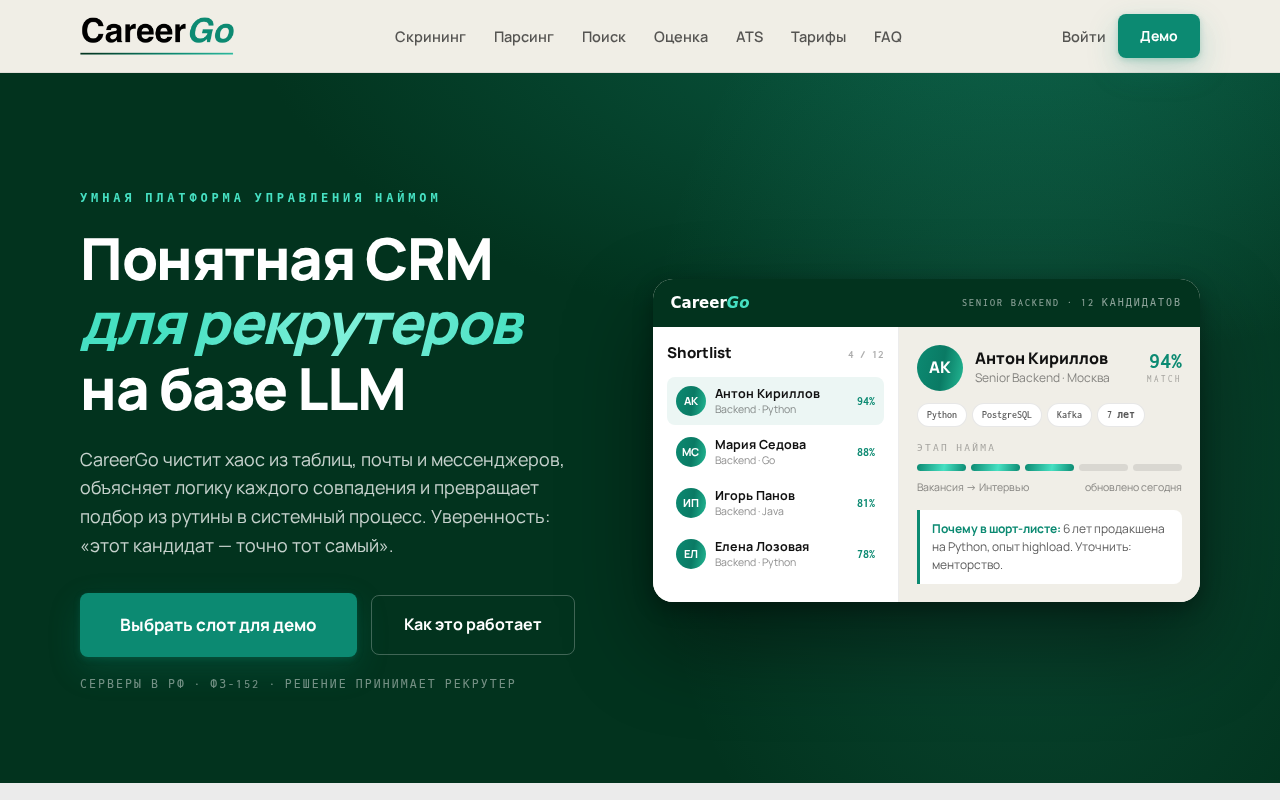
Task: Click the Senior Backend · 12 кандидатов label
Action: tap(1071, 302)
